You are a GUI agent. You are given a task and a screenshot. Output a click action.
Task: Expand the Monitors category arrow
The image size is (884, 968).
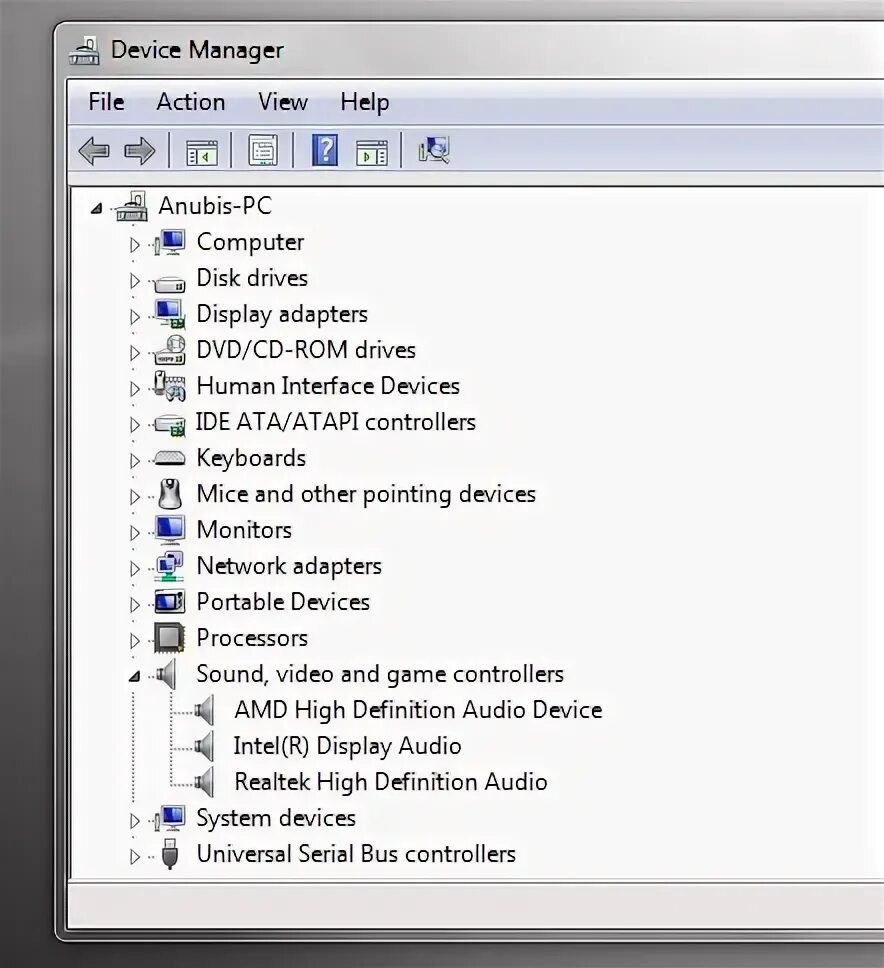pos(135,533)
